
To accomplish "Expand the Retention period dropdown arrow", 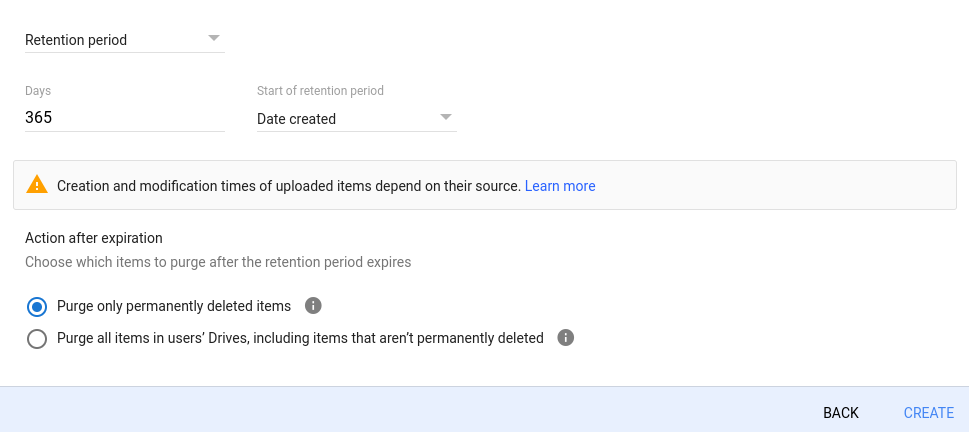I will 214,38.
